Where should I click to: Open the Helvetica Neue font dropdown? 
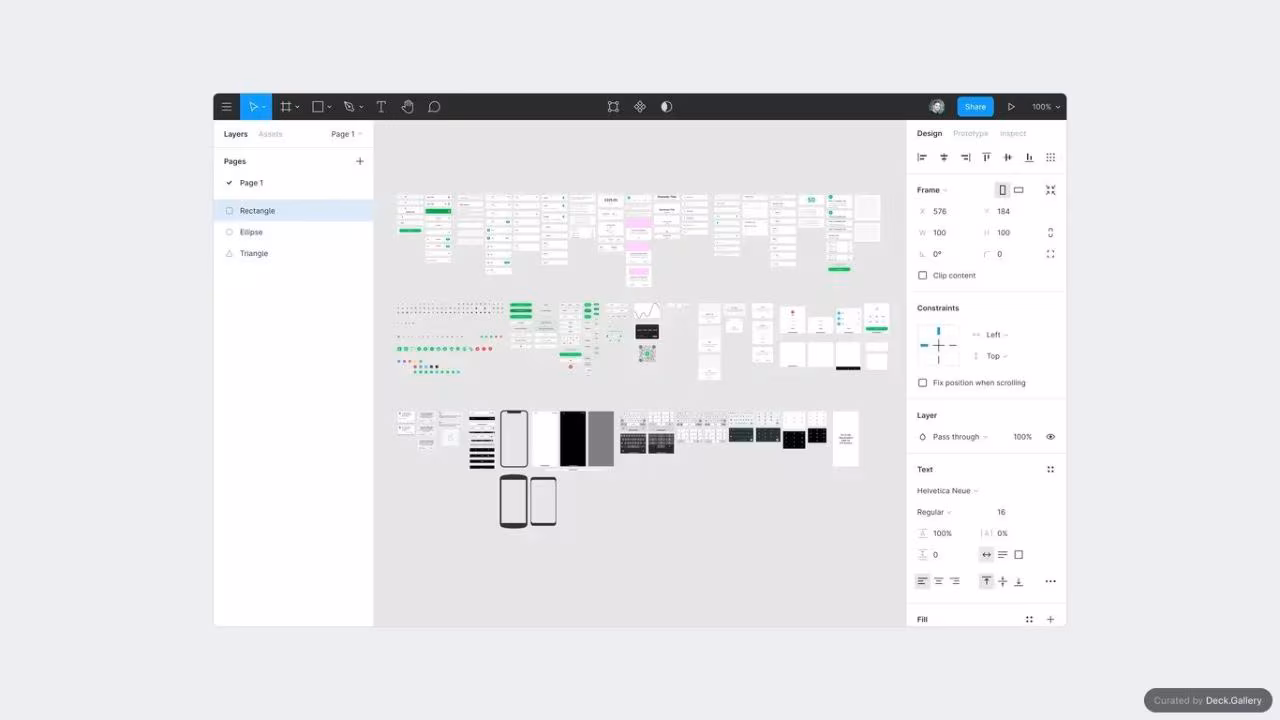click(x=947, y=491)
